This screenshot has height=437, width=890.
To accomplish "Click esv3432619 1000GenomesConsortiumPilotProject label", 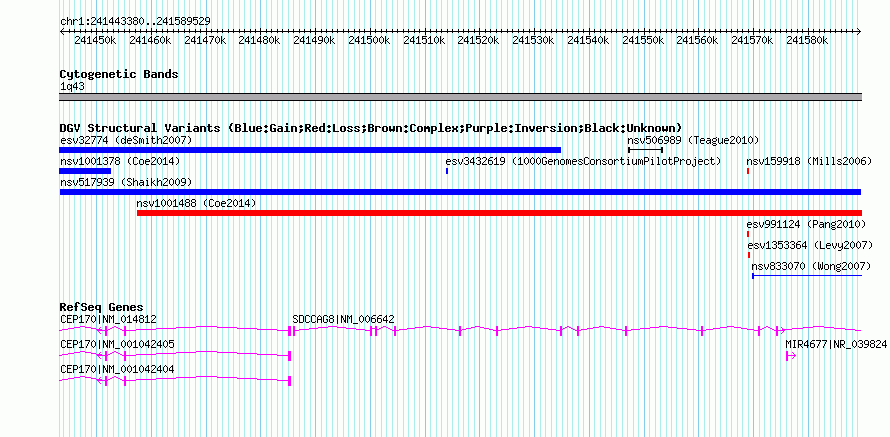I will (583, 161).
